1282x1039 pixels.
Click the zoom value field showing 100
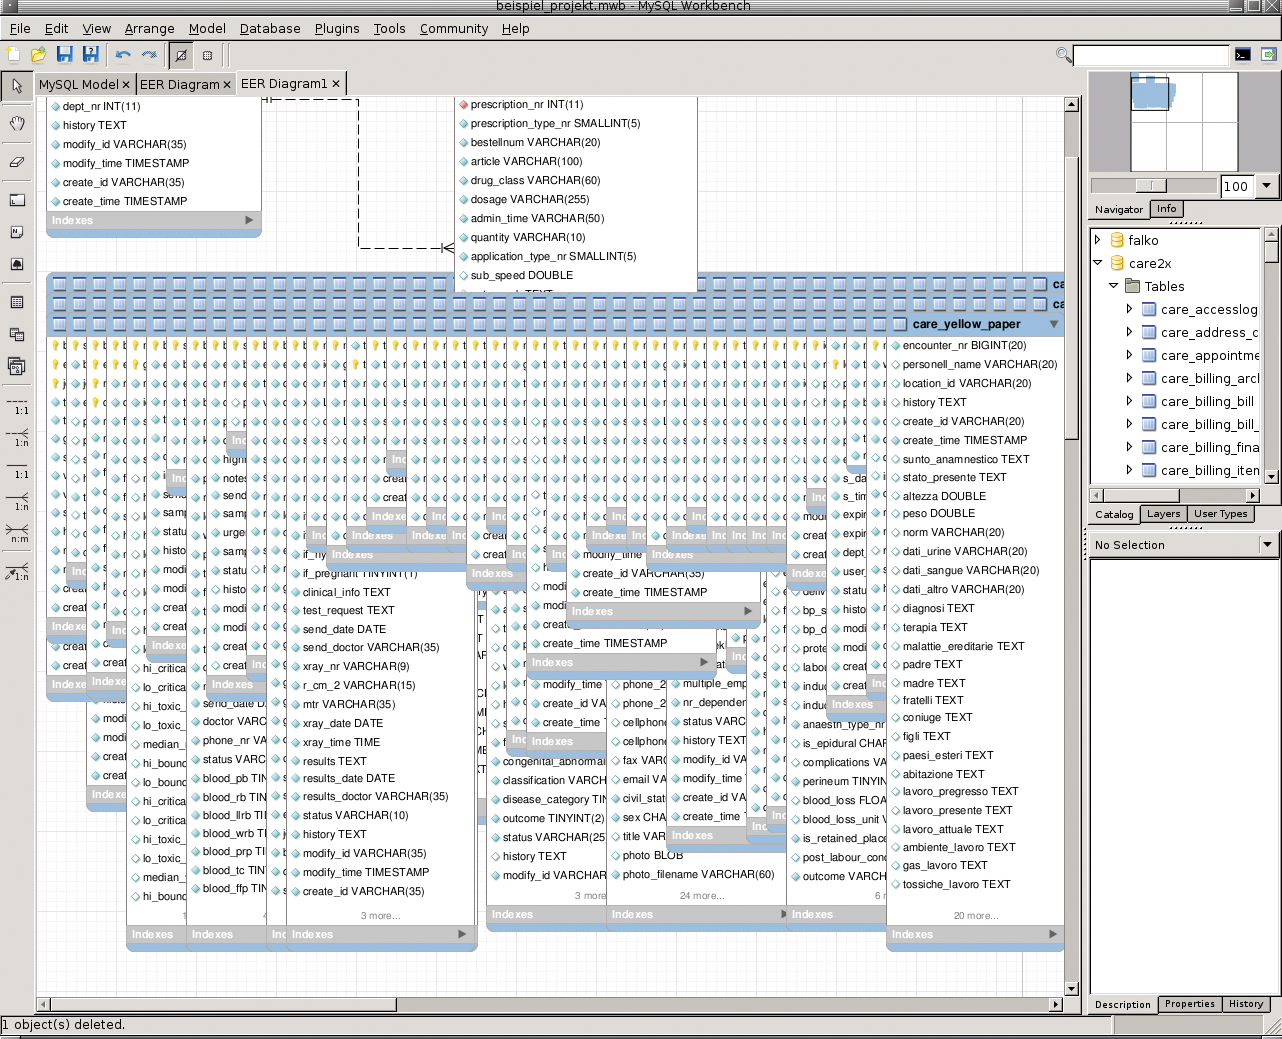point(1237,186)
